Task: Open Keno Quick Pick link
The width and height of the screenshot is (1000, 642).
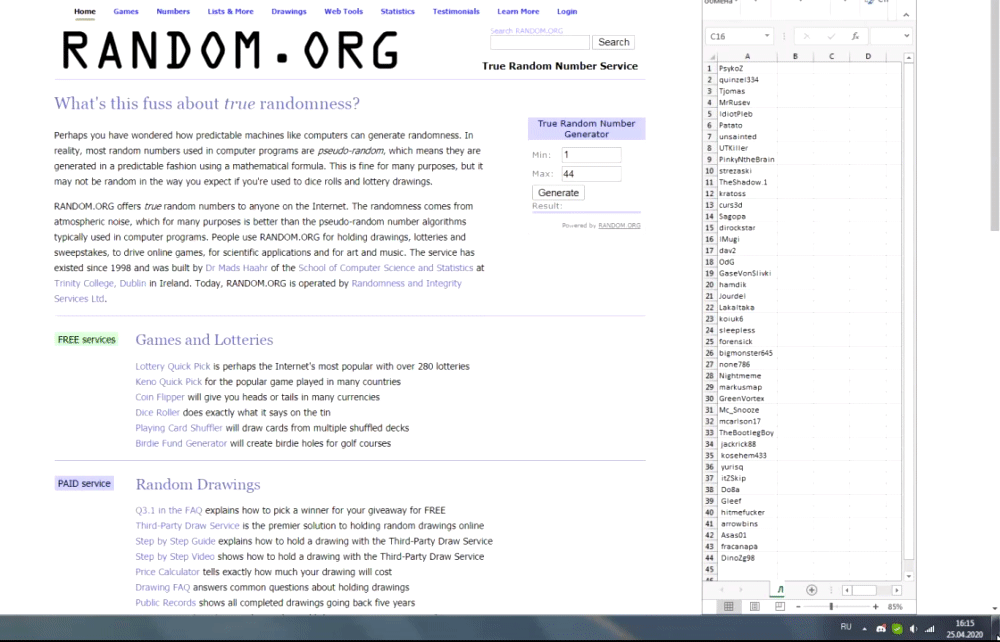Action: coord(168,382)
